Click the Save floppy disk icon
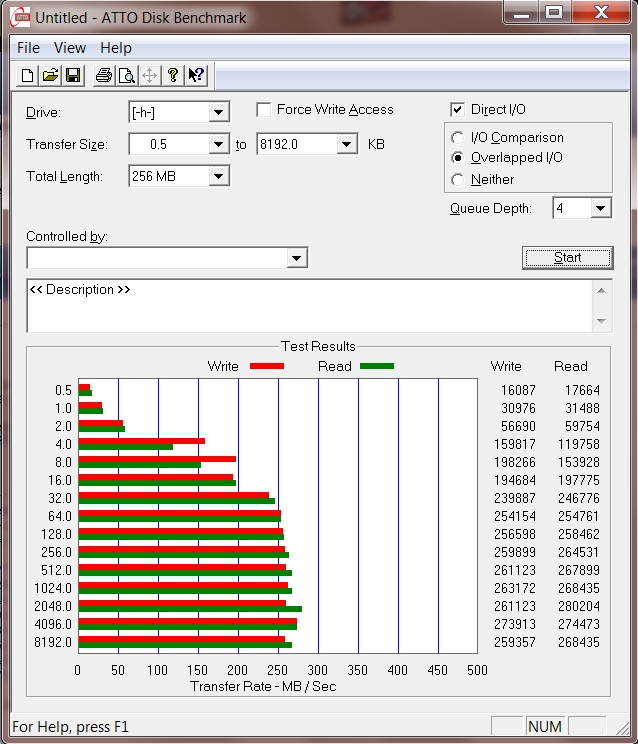 (73, 75)
